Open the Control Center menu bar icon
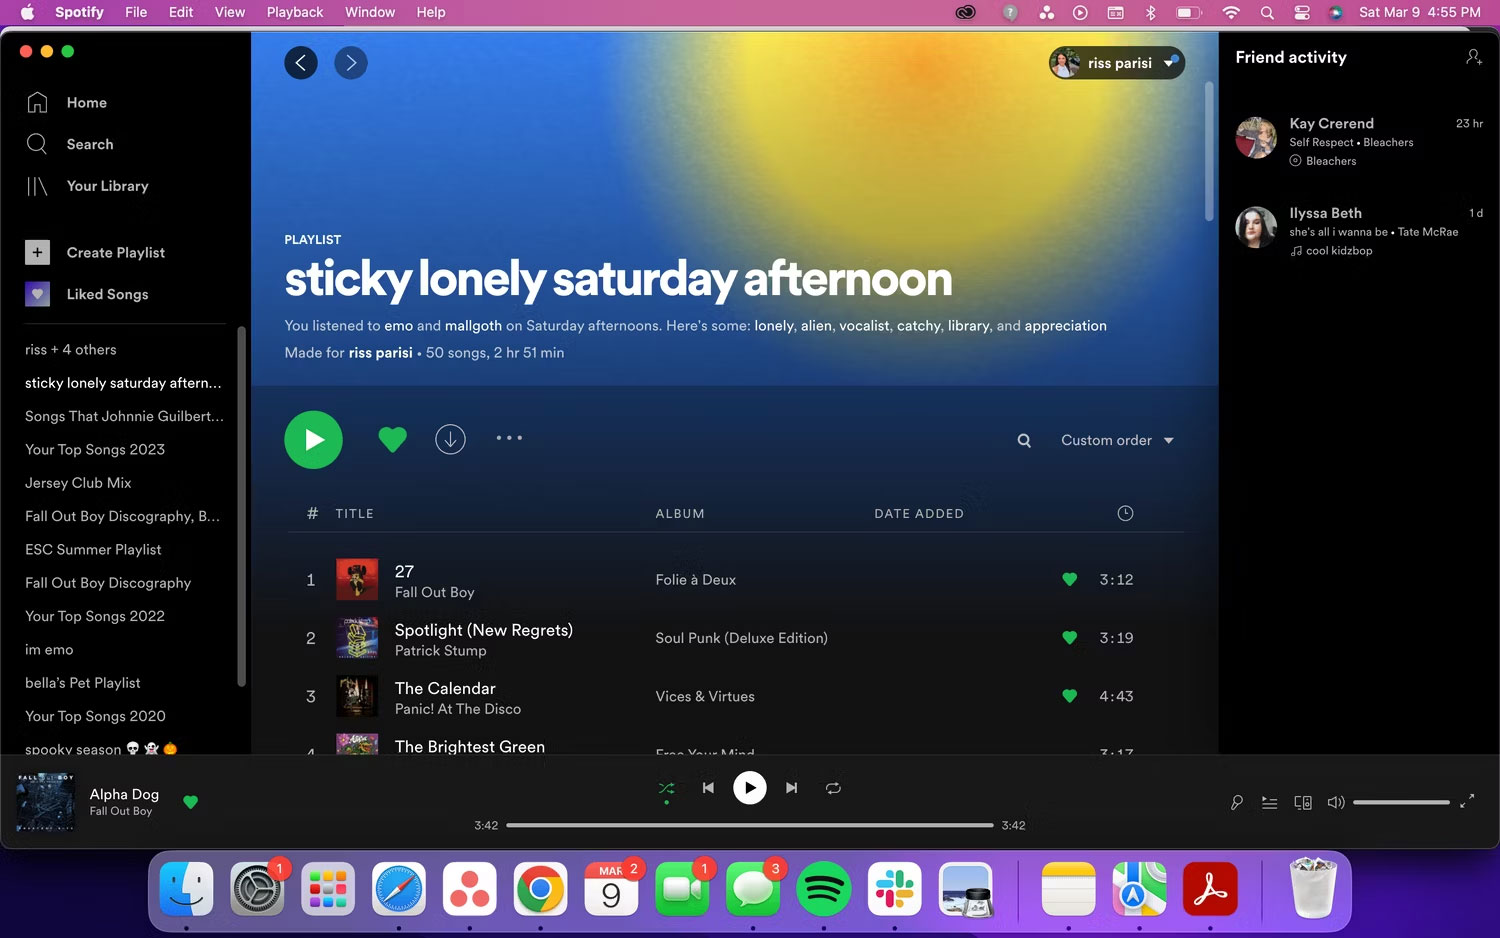Screen dimensions: 1500x938 click(1302, 12)
